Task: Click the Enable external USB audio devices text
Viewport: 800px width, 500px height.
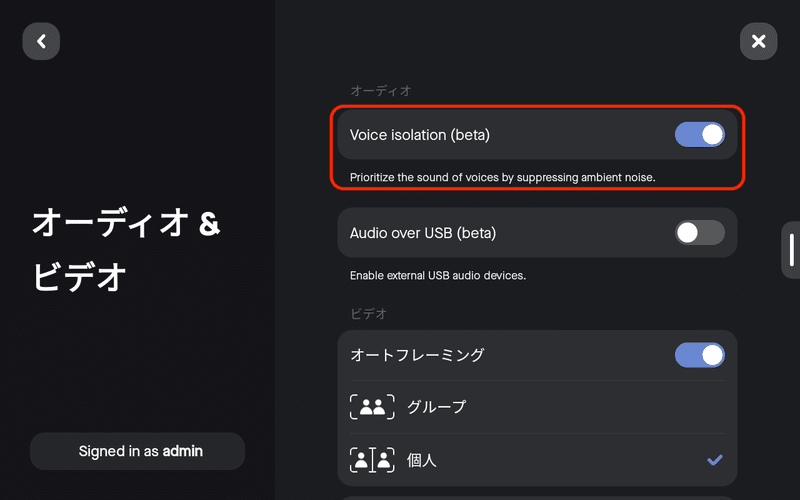Action: coord(438,276)
